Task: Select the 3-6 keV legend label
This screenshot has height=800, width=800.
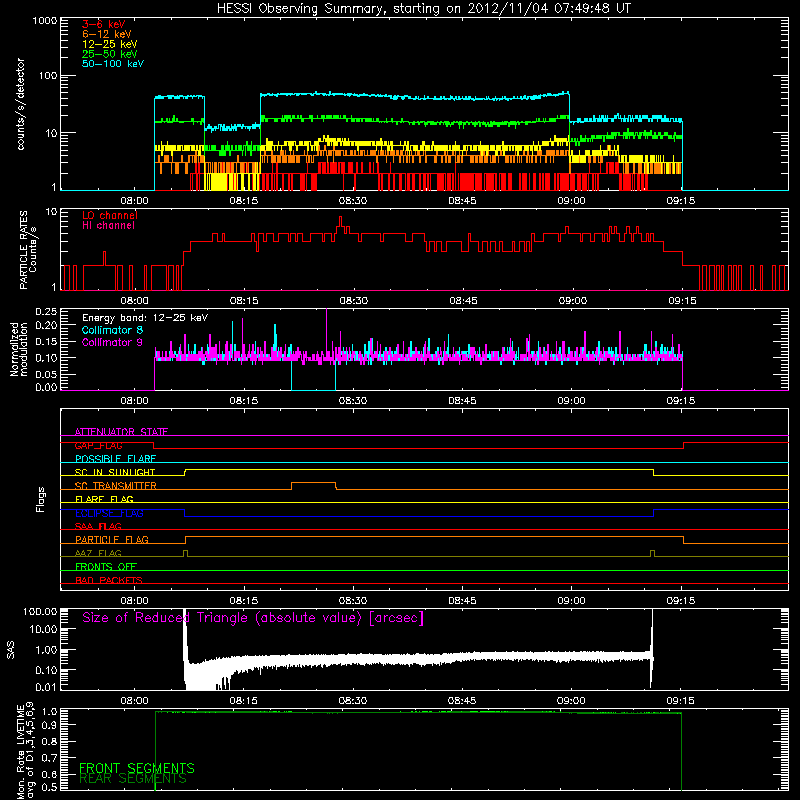Action: pyautogui.click(x=103, y=24)
